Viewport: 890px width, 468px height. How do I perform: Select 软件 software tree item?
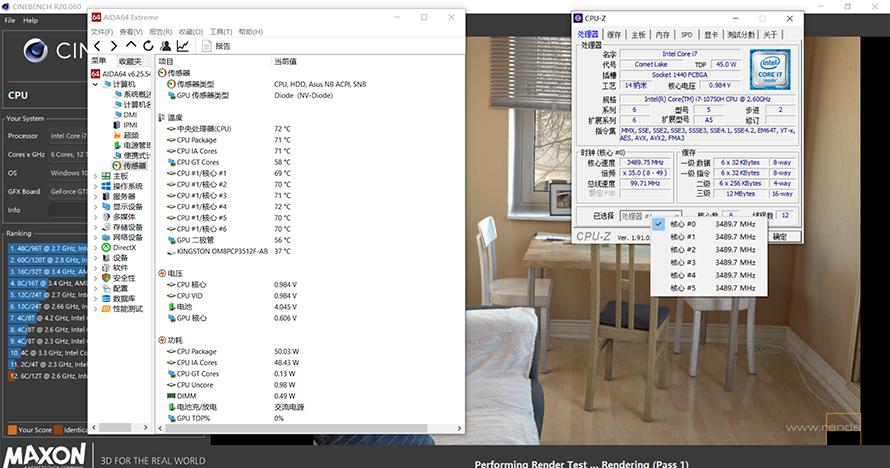coord(120,268)
